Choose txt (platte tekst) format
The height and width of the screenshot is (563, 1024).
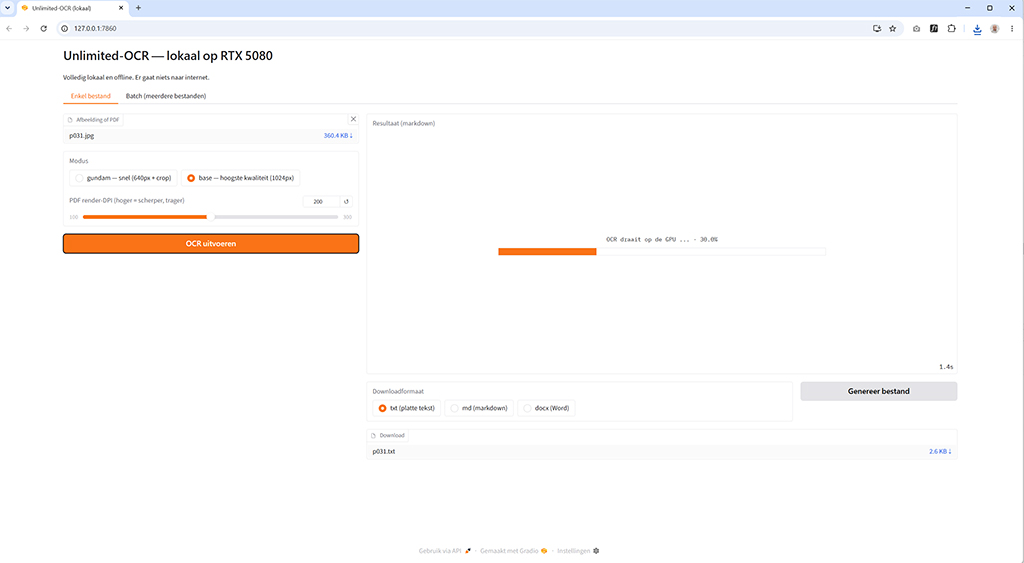point(406,408)
